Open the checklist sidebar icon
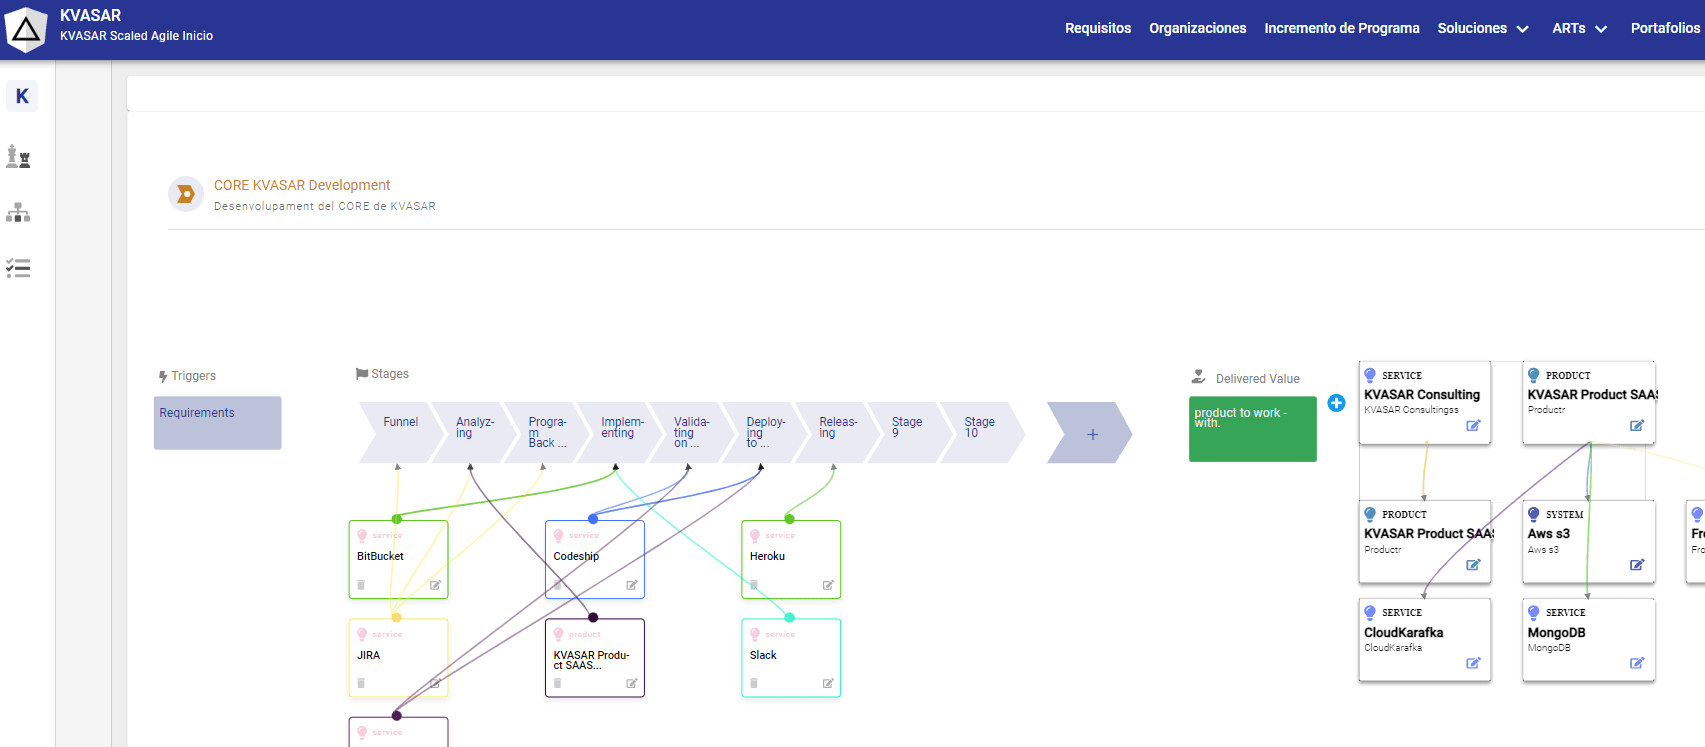 tap(18, 268)
